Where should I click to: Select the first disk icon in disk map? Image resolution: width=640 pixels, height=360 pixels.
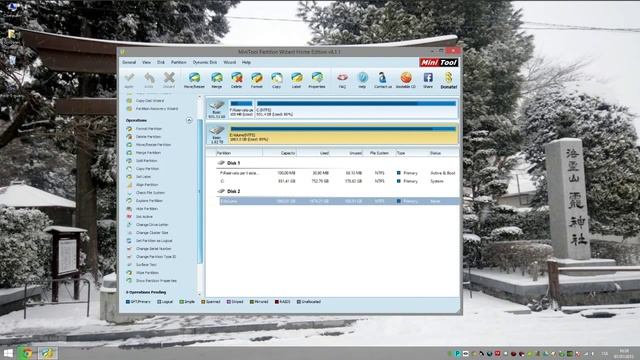217,109
